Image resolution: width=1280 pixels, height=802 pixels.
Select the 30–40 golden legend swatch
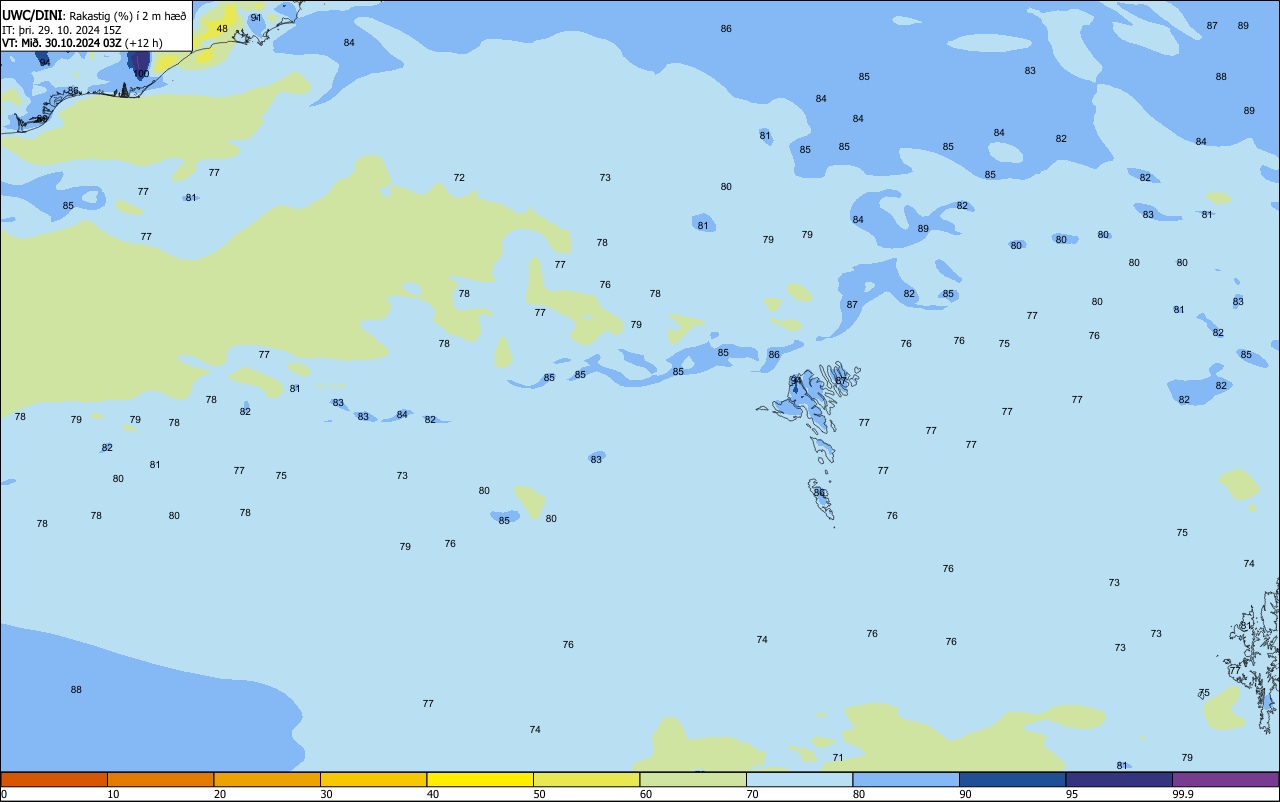point(373,779)
